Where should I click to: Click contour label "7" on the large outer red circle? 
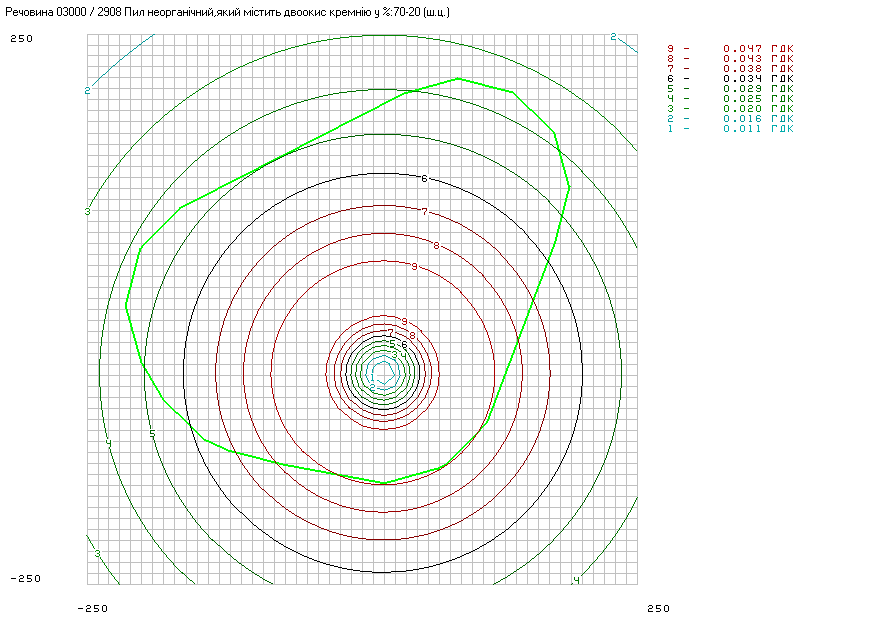tap(424, 212)
